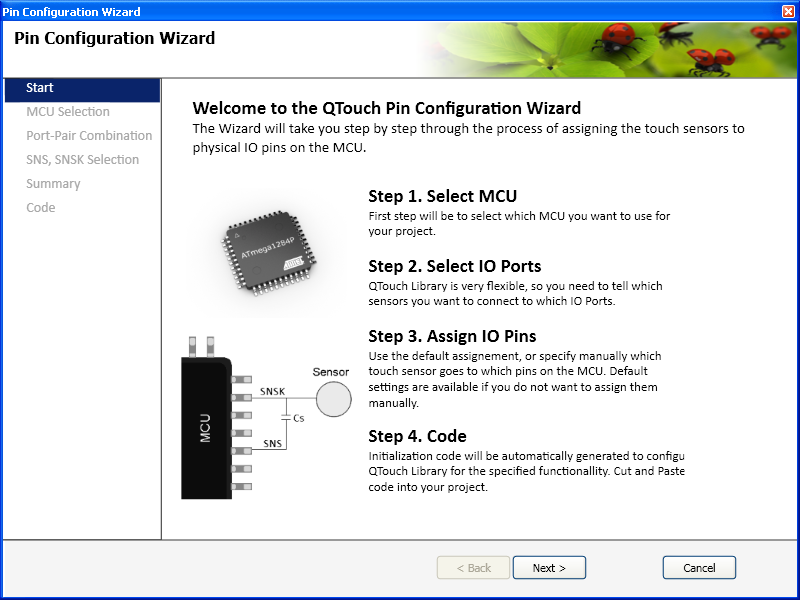Click the black MCU block in the diagram
Viewport: 800px width, 600px height.
click(x=206, y=428)
